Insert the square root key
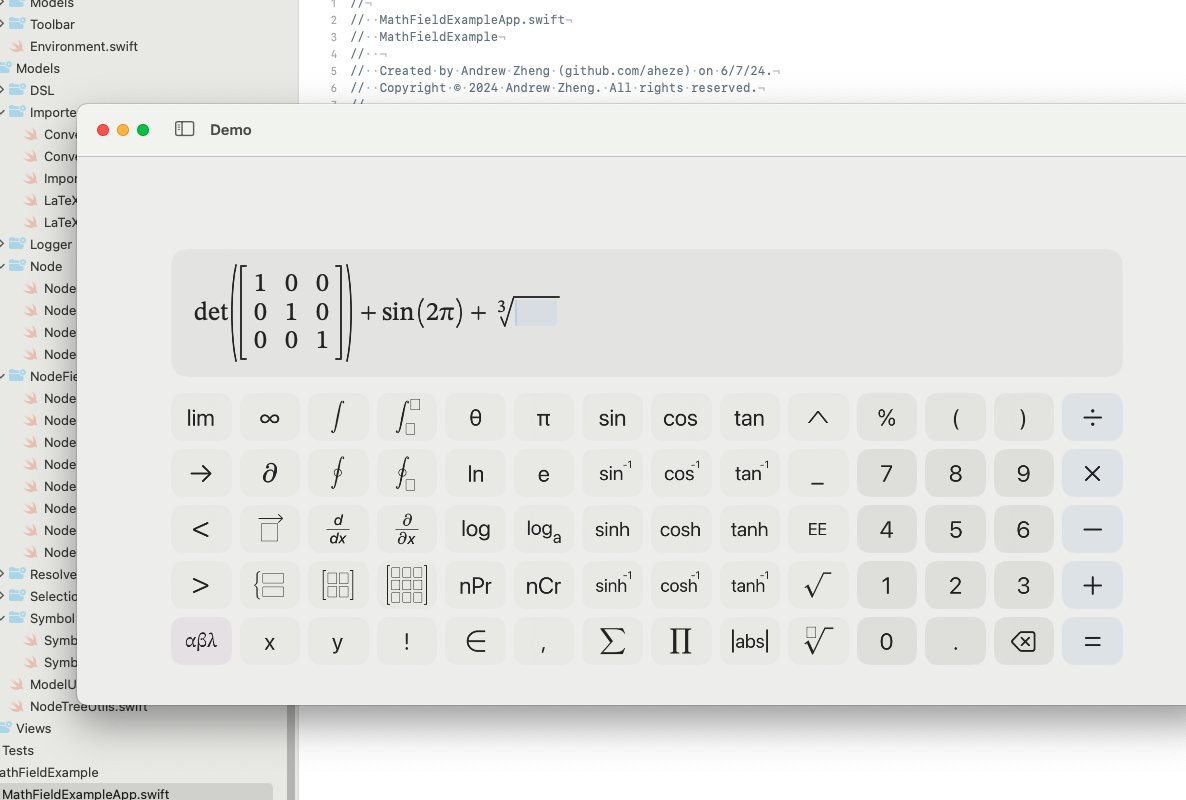 [818, 585]
